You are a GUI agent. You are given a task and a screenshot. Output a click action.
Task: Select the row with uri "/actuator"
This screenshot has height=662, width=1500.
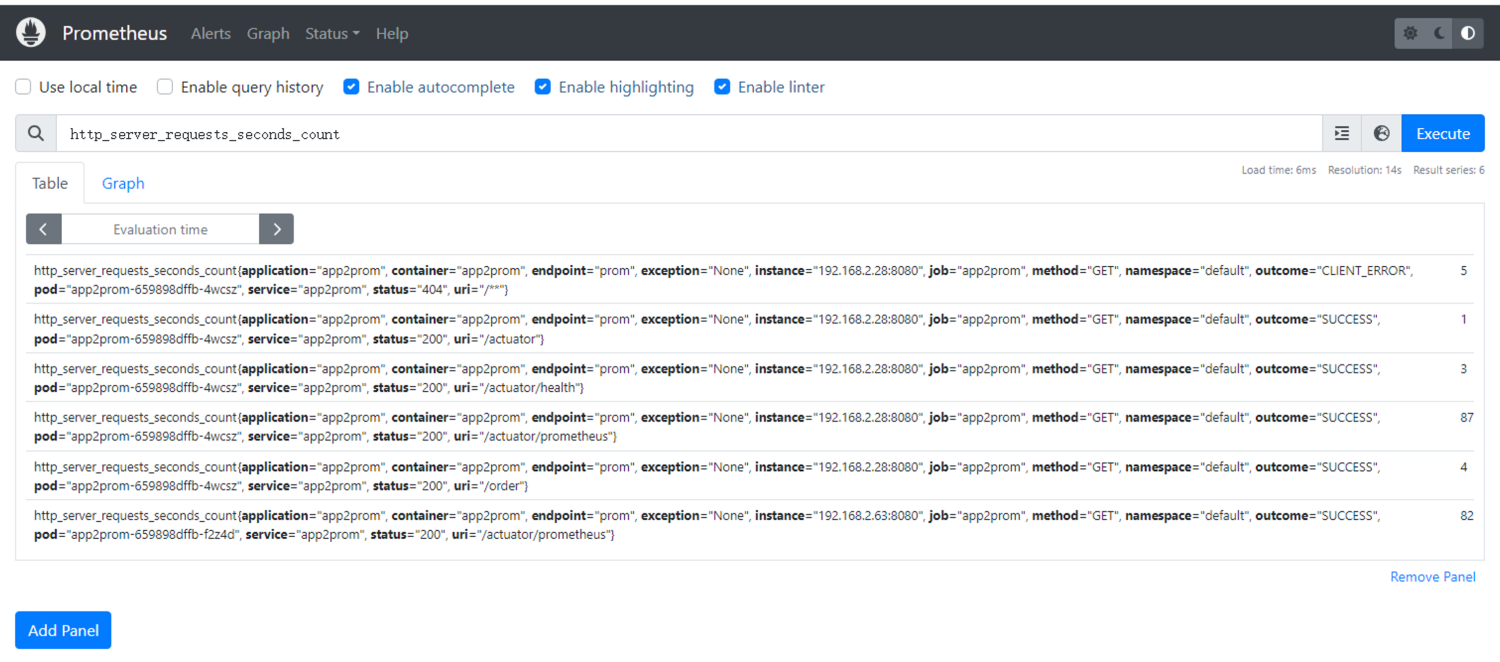click(x=750, y=328)
